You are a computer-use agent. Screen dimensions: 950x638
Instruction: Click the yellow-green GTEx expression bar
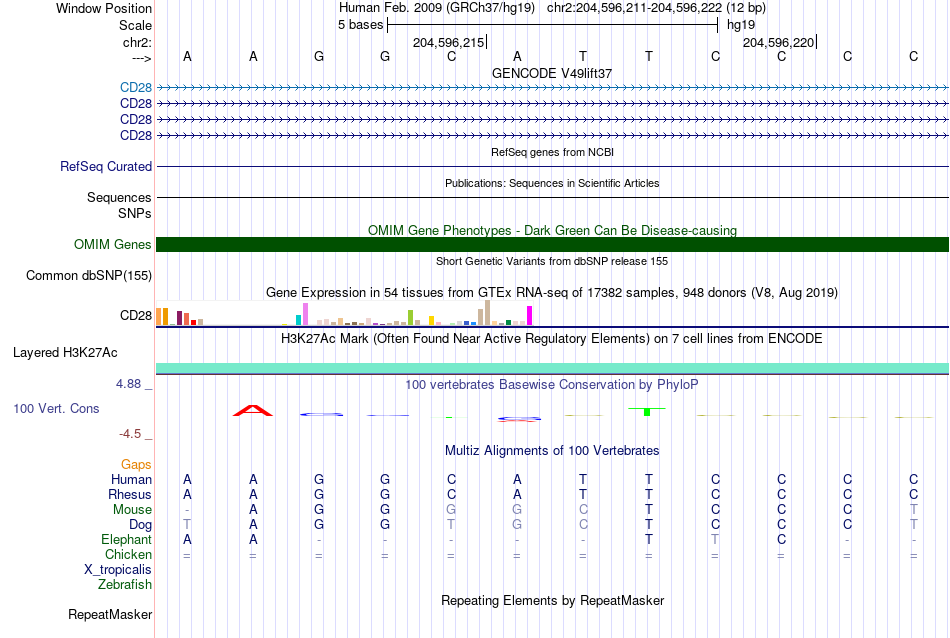411,317
